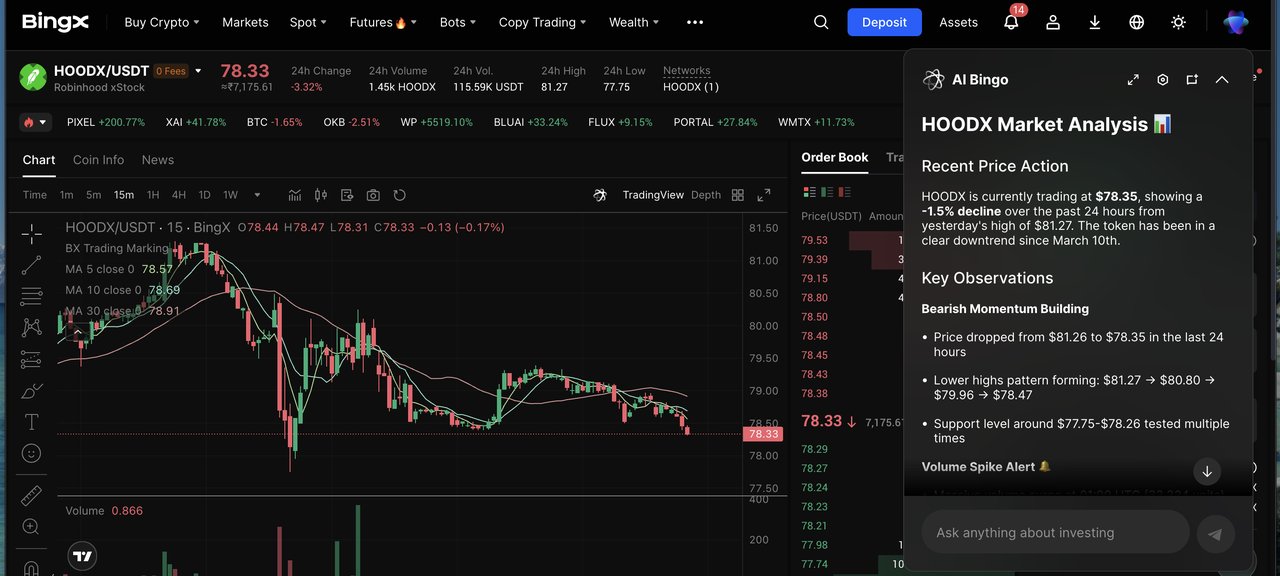Open more timeframes dropdown arrow
1280x576 pixels.
[257, 195]
